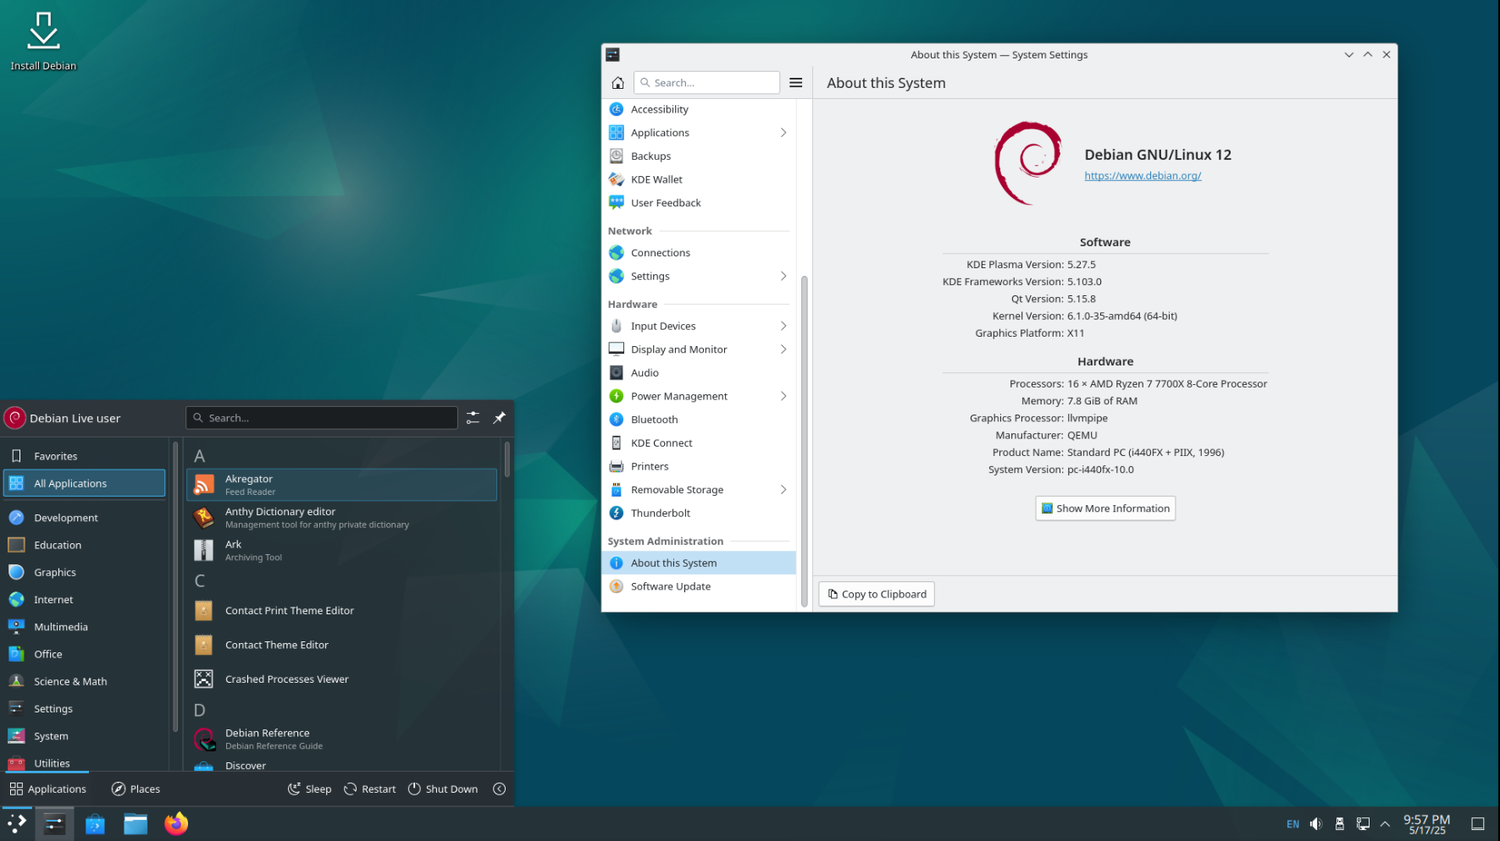Click the Audio icon in Hardware
Screen dimensions: 1500x841
pyautogui.click(x=616, y=373)
